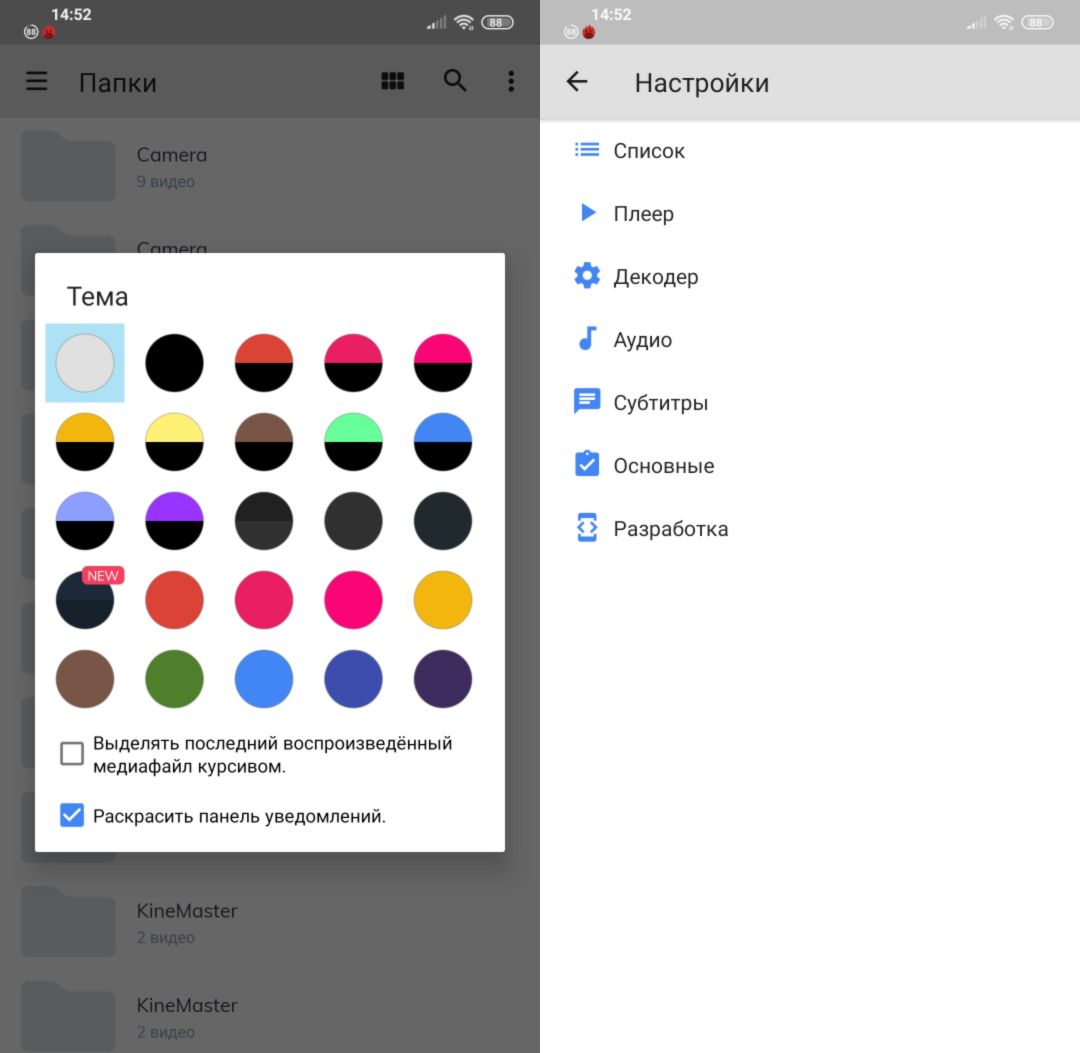
Task: Click the Разработка code icon
Action: 587,528
